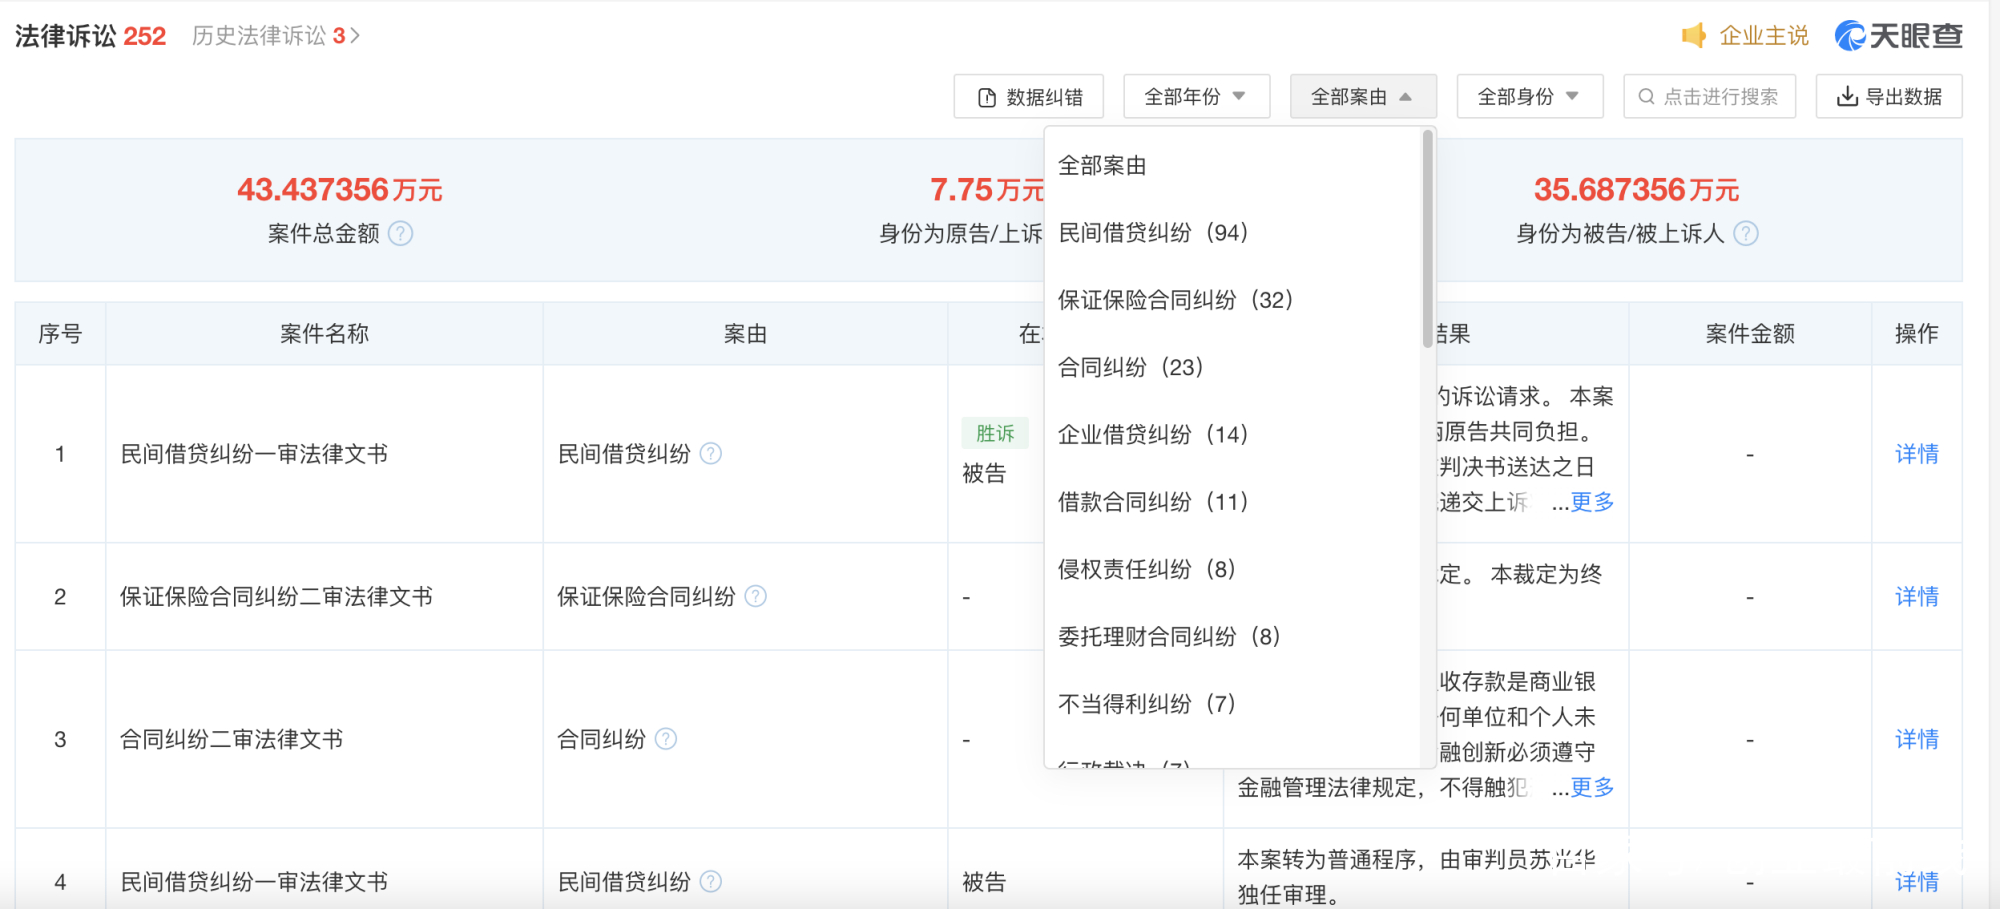Open the 全部年份 year dropdown
The image size is (2000, 909).
click(x=1197, y=97)
